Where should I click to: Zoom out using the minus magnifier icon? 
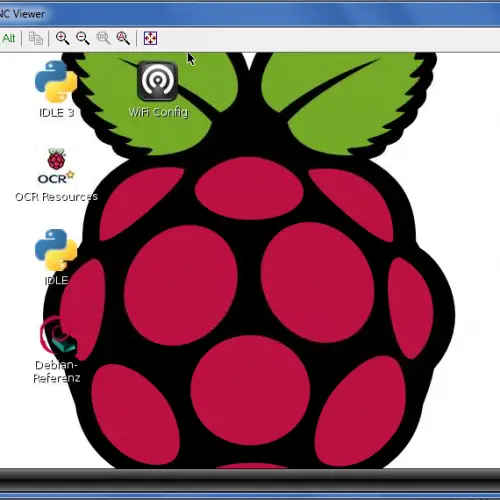(83, 38)
